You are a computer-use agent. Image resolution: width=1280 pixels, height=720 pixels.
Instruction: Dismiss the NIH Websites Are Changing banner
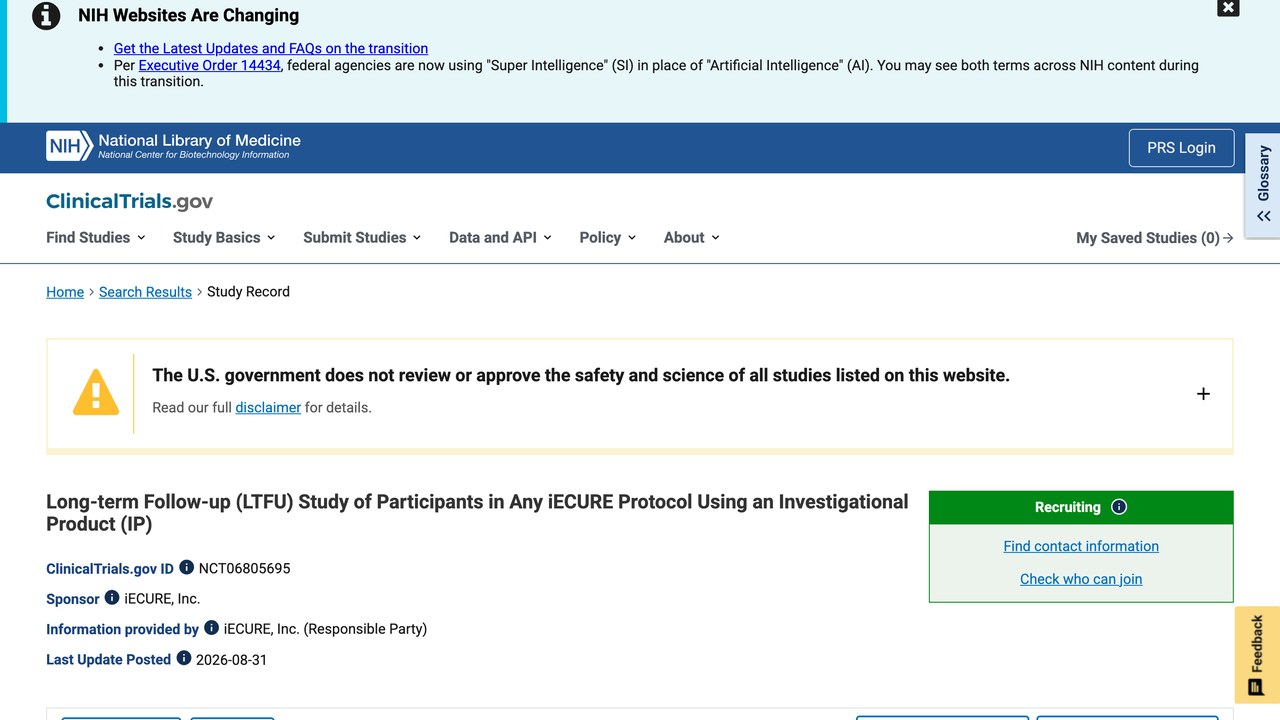[1228, 8]
